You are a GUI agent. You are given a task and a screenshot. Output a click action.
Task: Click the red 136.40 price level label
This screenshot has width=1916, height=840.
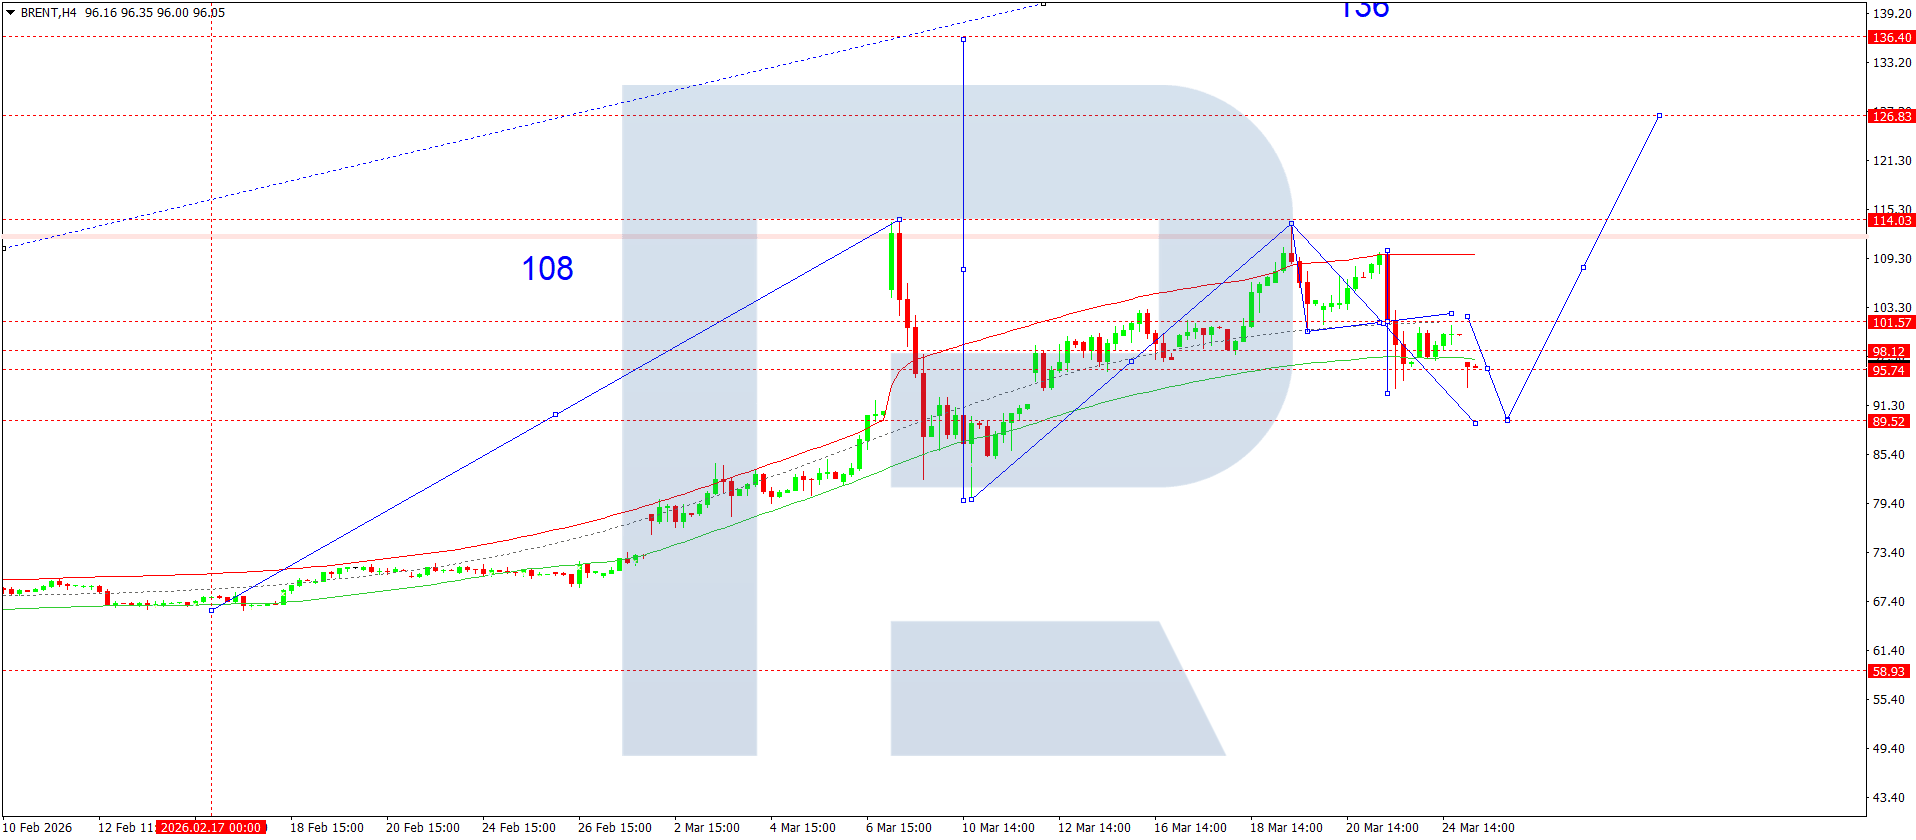pos(1890,37)
